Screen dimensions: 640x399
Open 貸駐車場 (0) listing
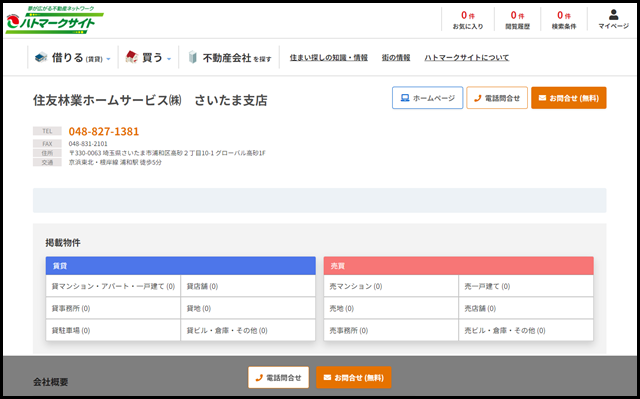[113, 330]
